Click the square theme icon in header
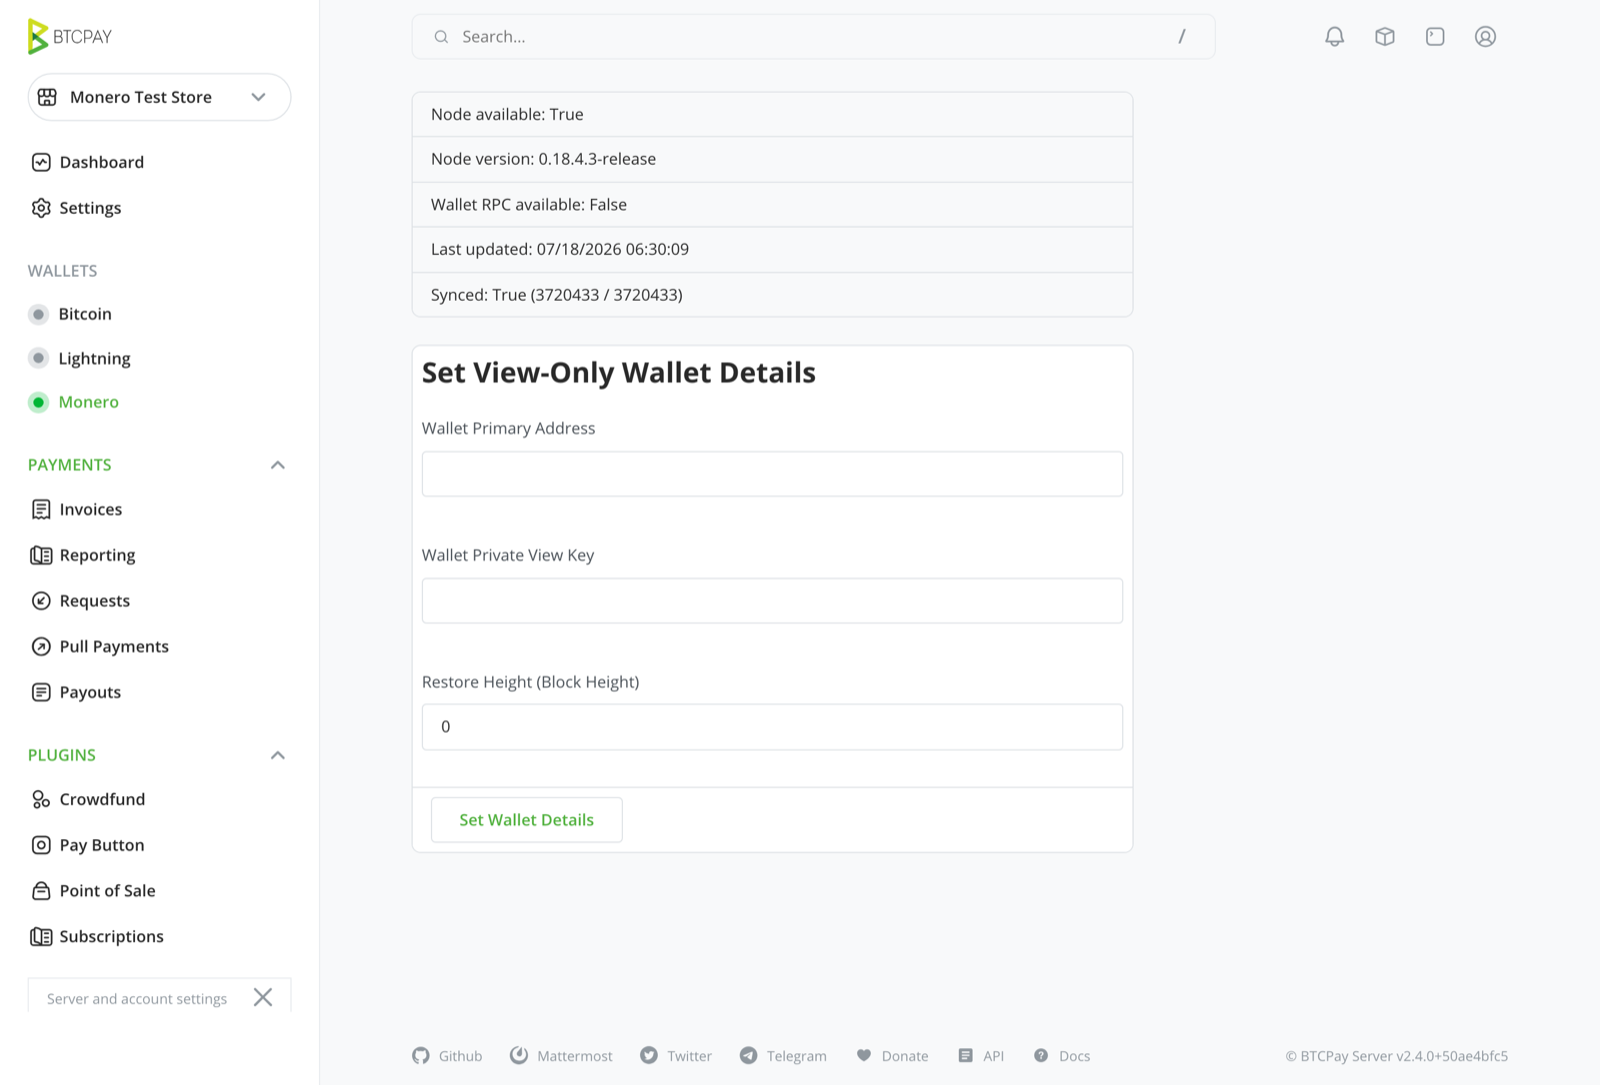This screenshot has height=1085, width=1600. 1435,37
